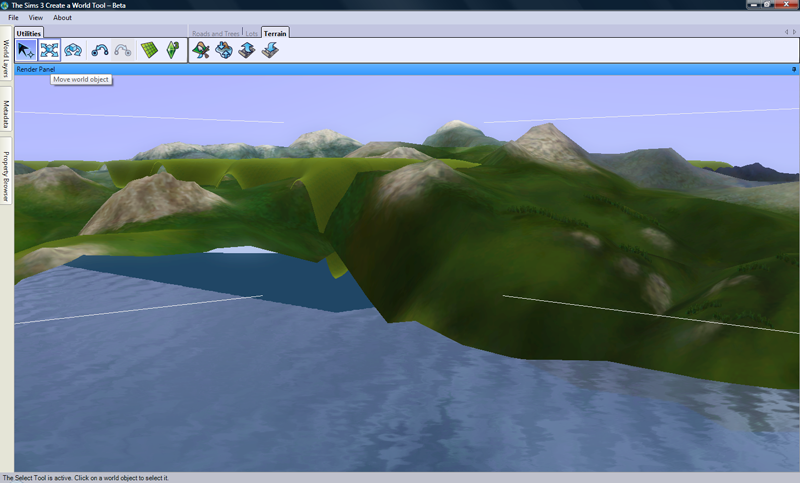Pick the Rotate world object tool
This screenshot has width=800, height=483.
(73, 50)
